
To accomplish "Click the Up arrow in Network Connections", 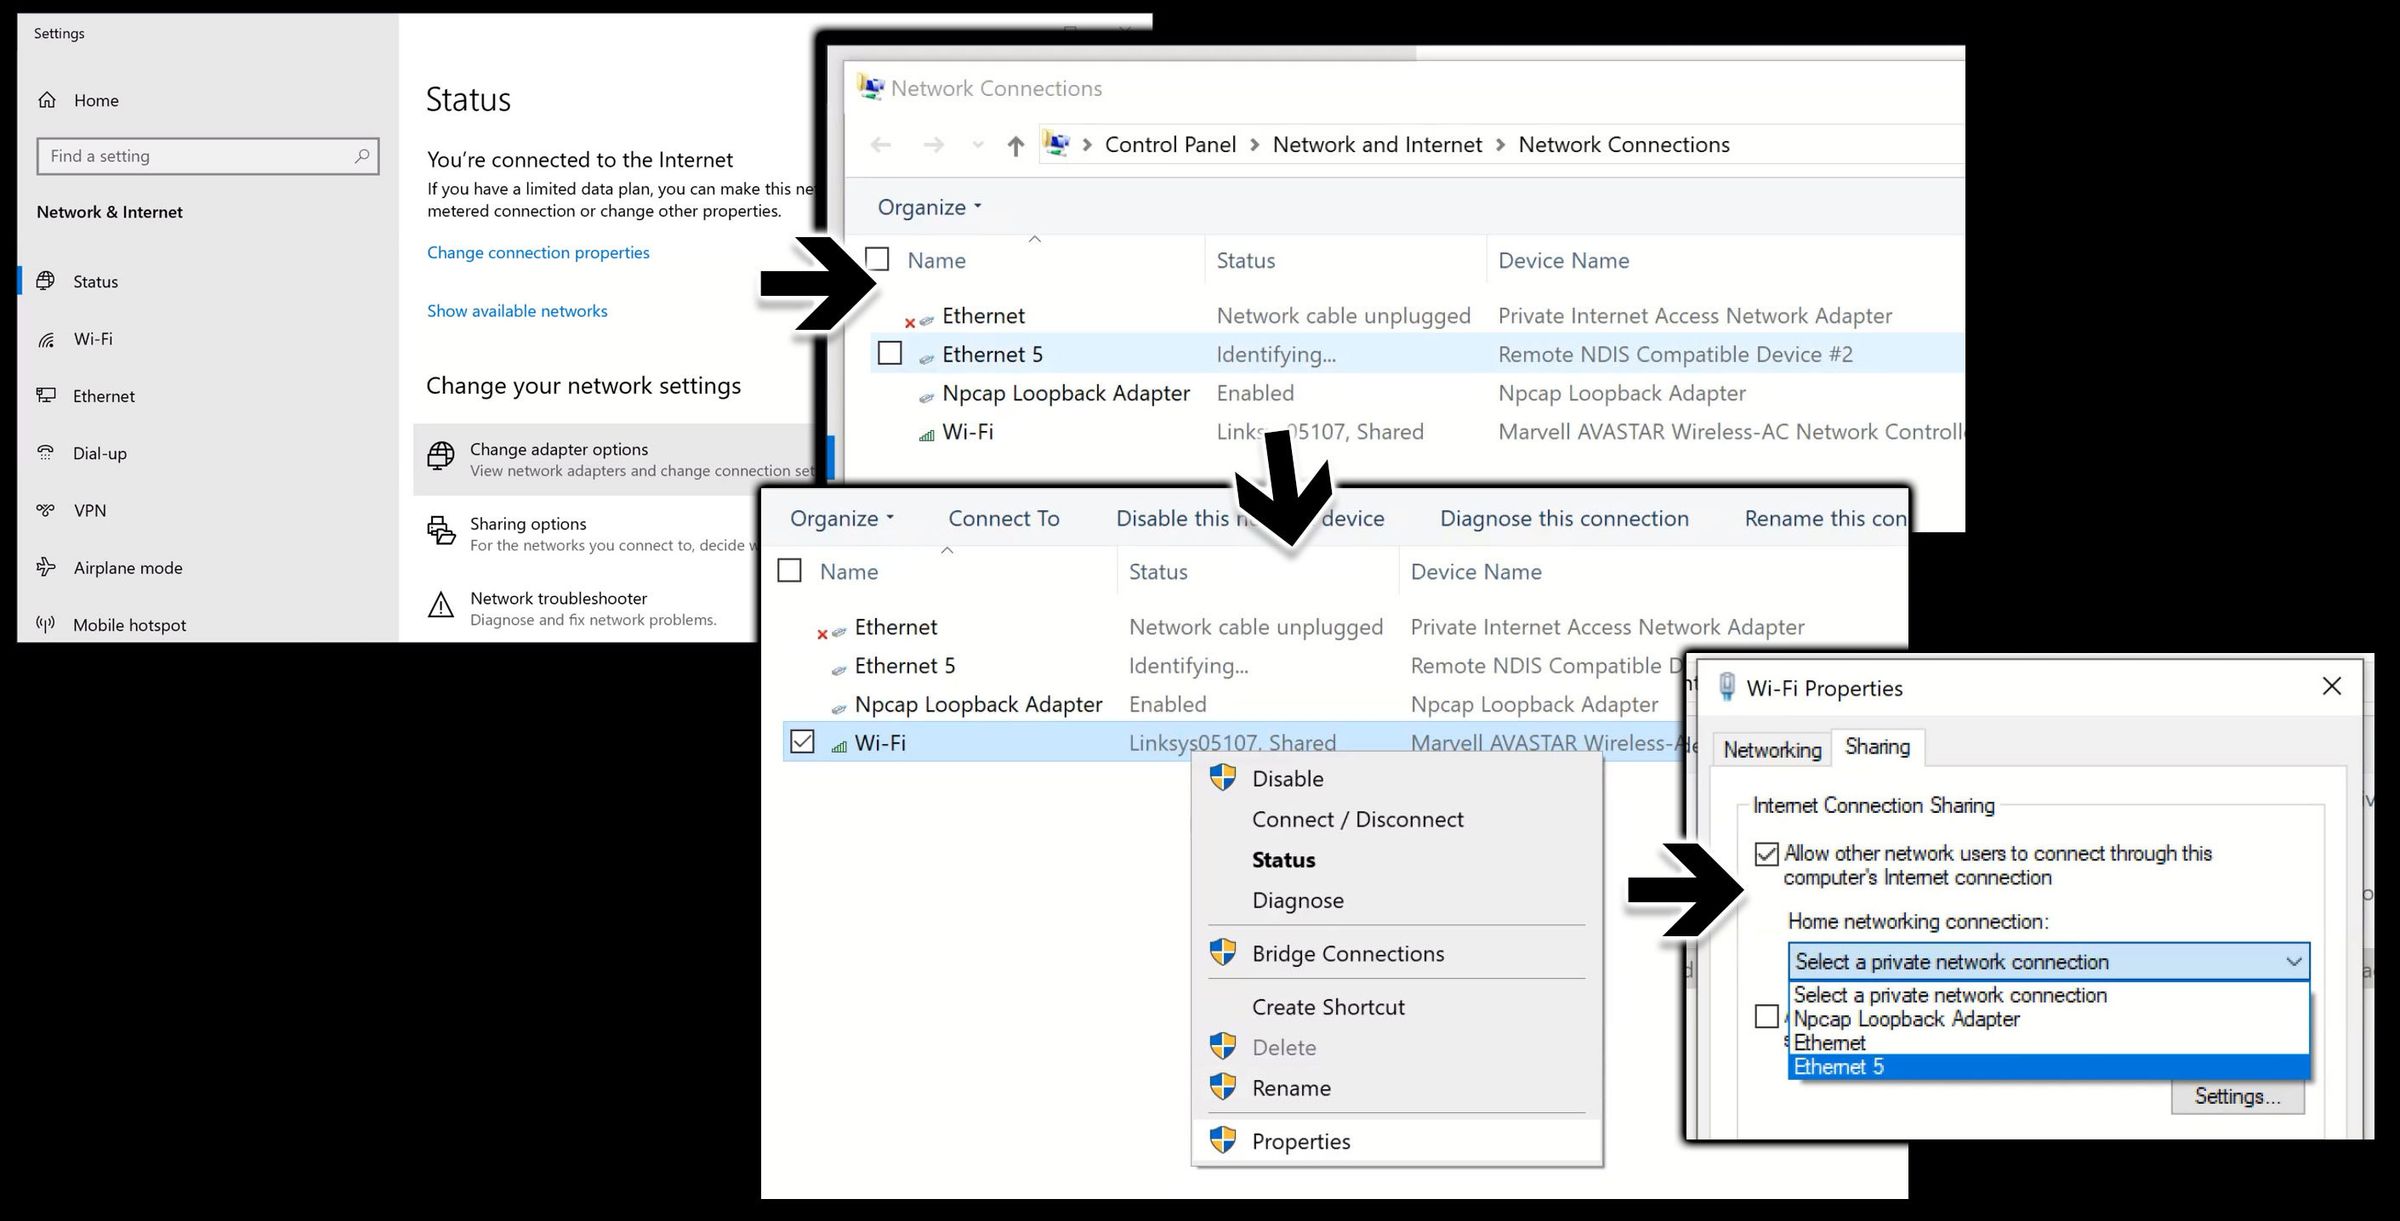I will tap(1016, 146).
